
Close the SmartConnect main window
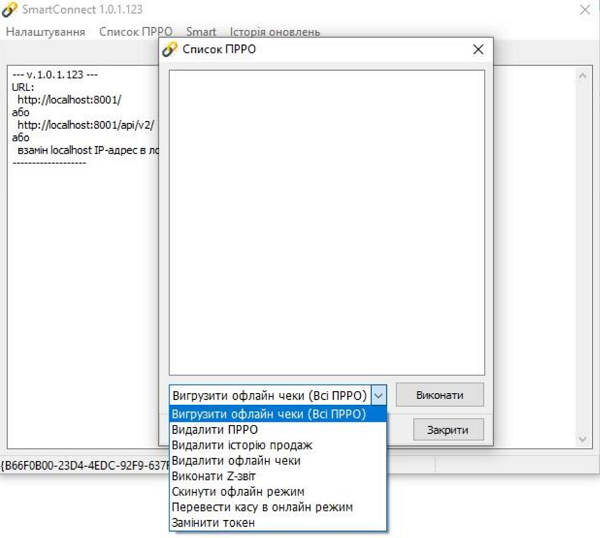[585, 10]
